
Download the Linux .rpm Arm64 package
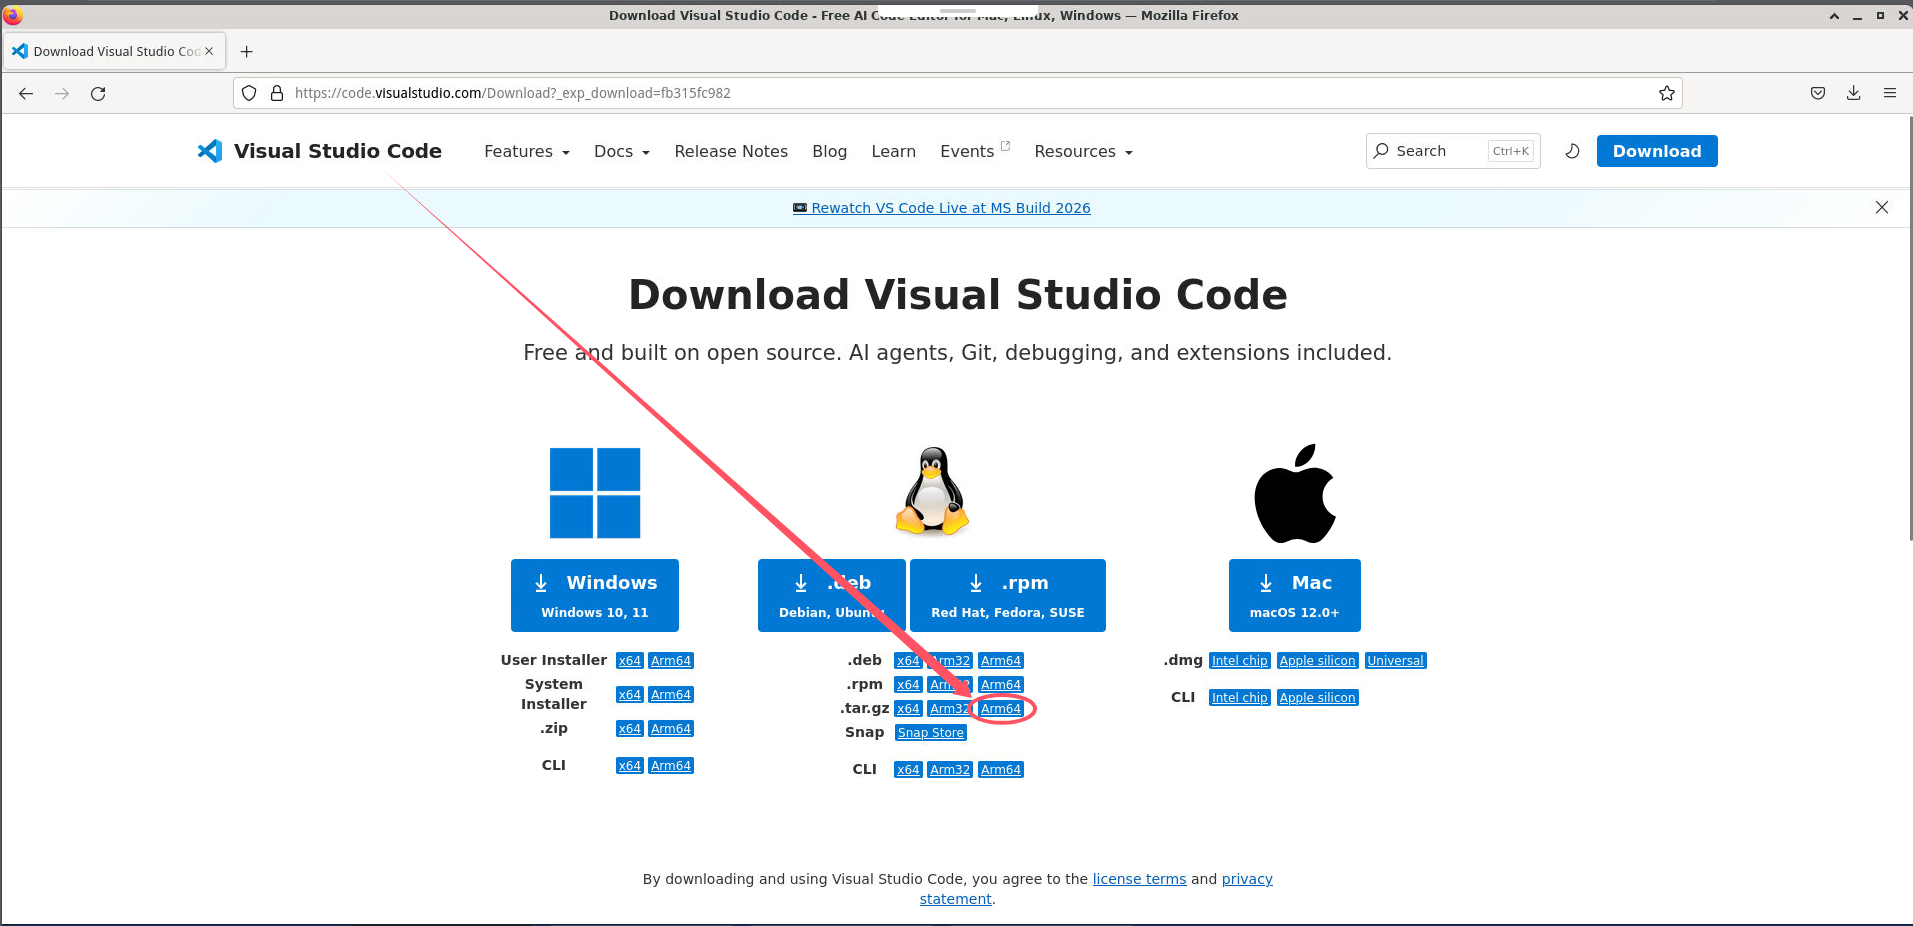tap(1001, 685)
